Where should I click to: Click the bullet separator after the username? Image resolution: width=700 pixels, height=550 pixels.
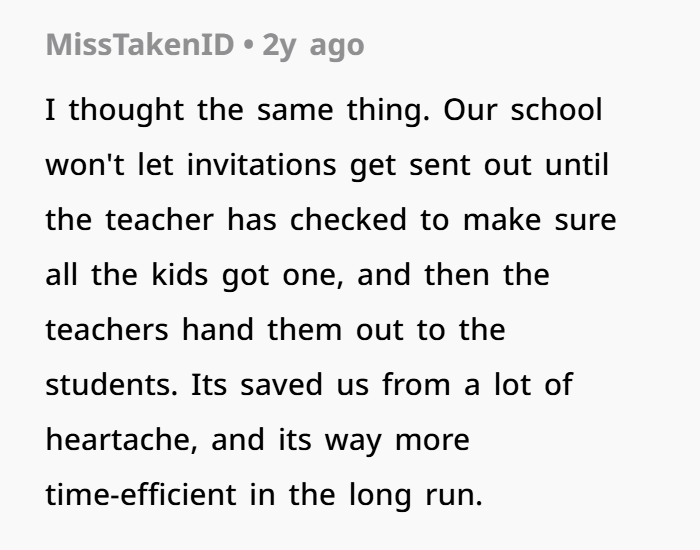coord(248,46)
